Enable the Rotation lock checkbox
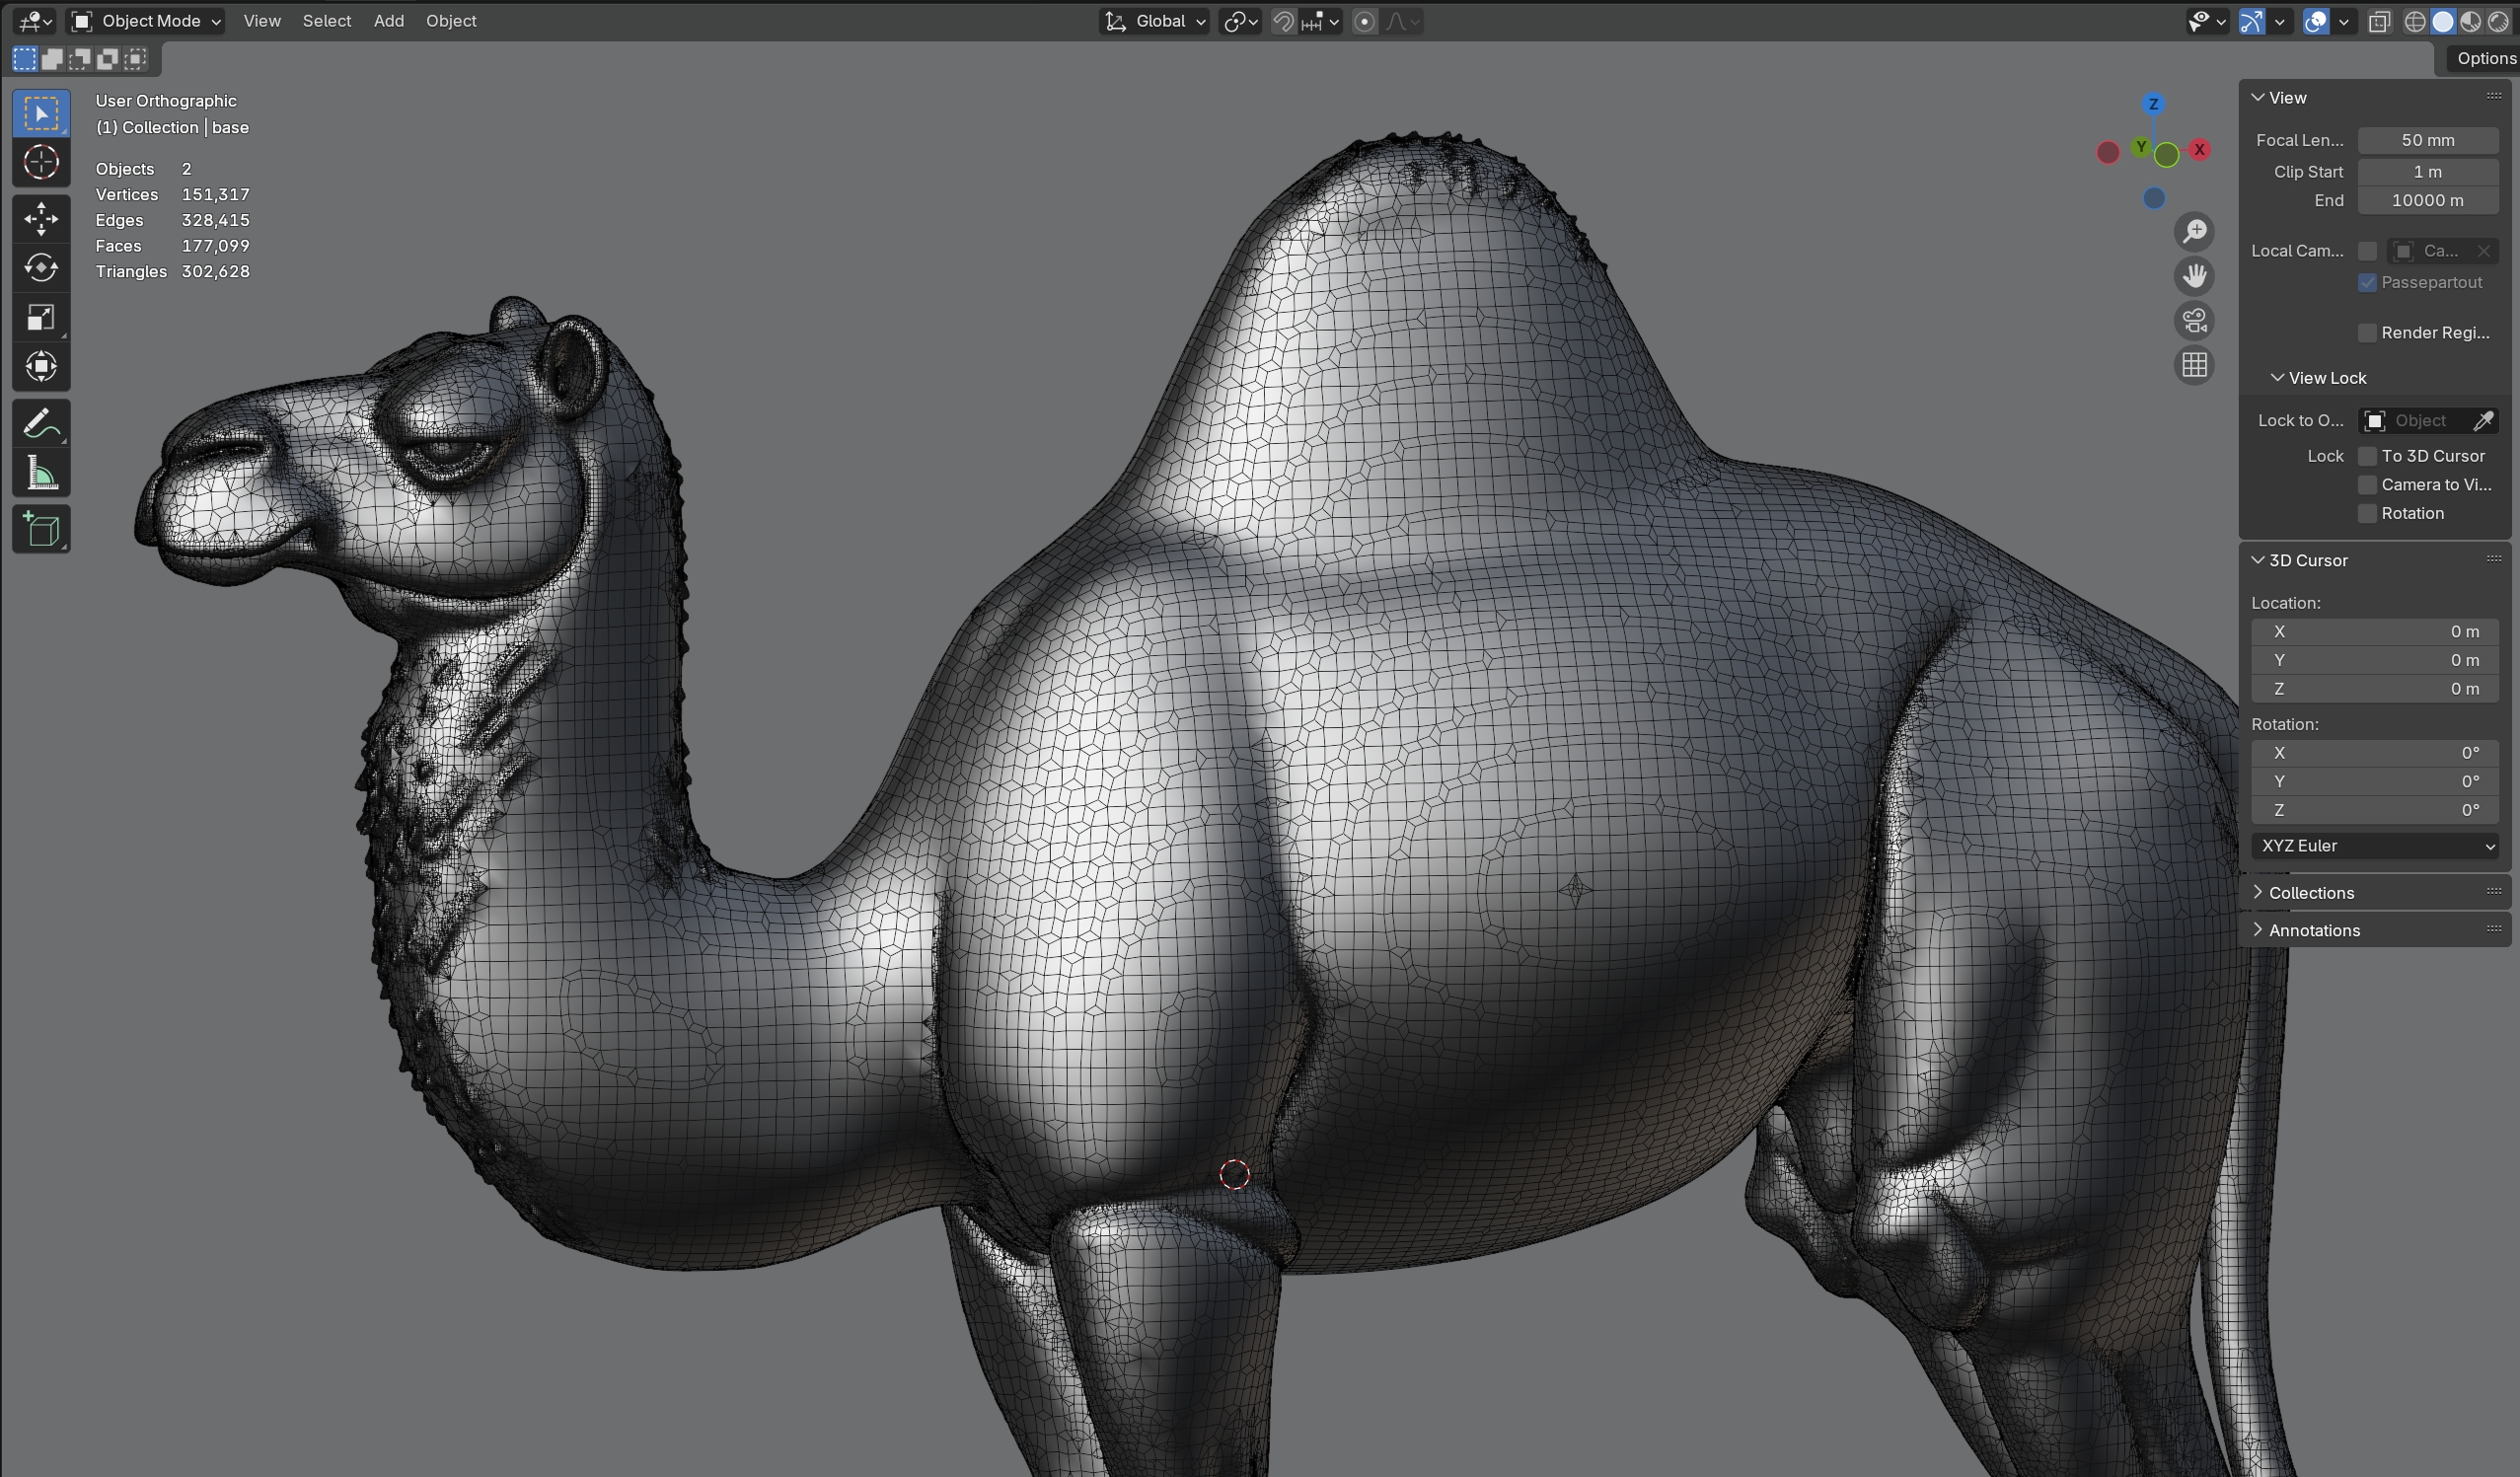 (x=2366, y=514)
